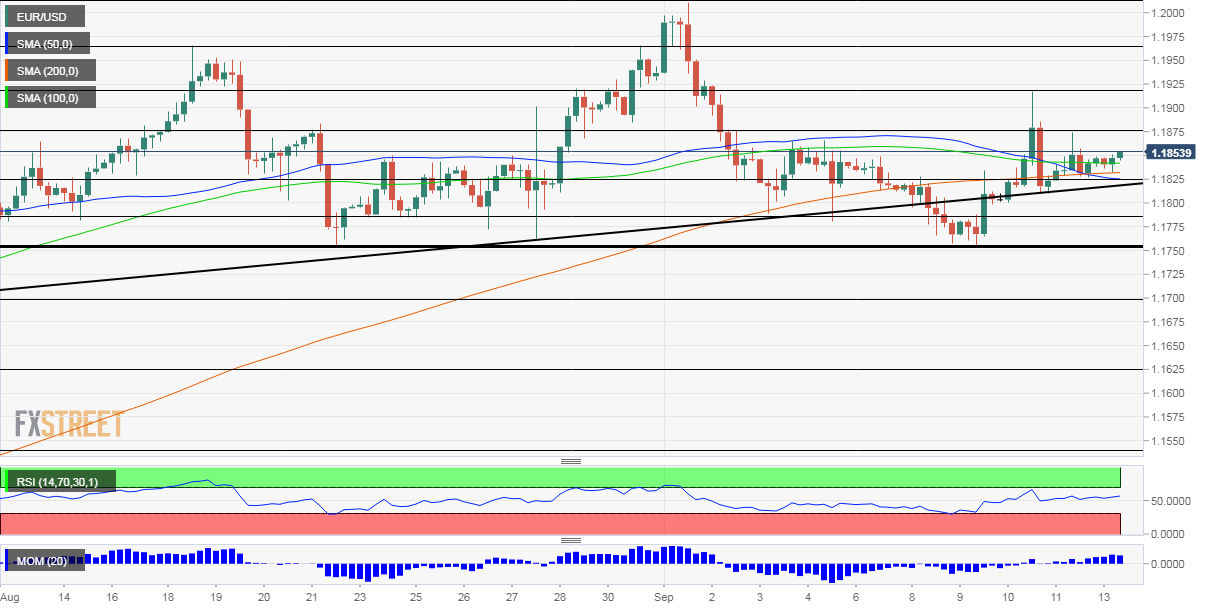Click the Sep date label on time axis
1214x610 pixels.
pos(664,597)
